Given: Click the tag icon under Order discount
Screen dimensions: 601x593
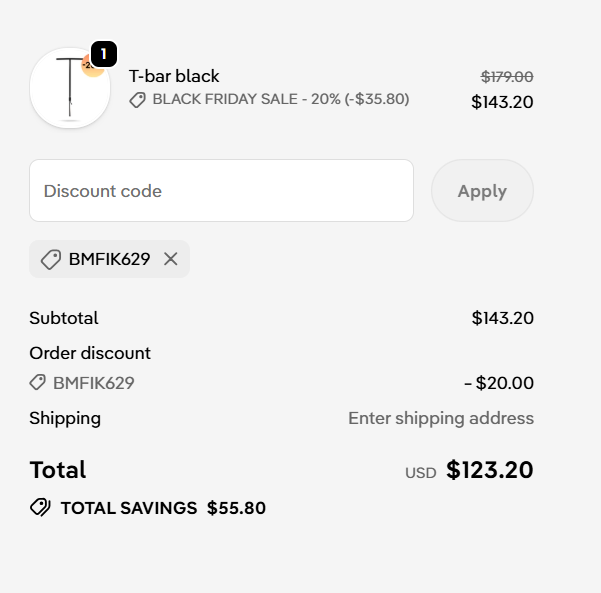Looking at the screenshot, I should click(38, 383).
